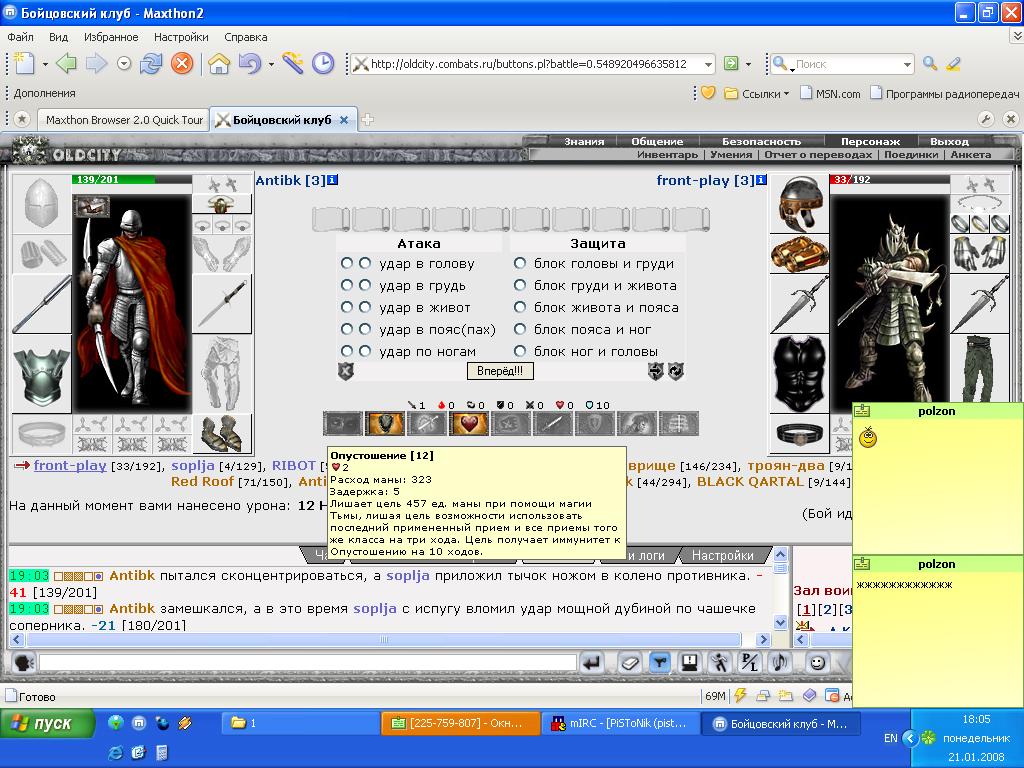
Task: Choose блок груди и живота defense
Action: pyautogui.click(x=520, y=285)
